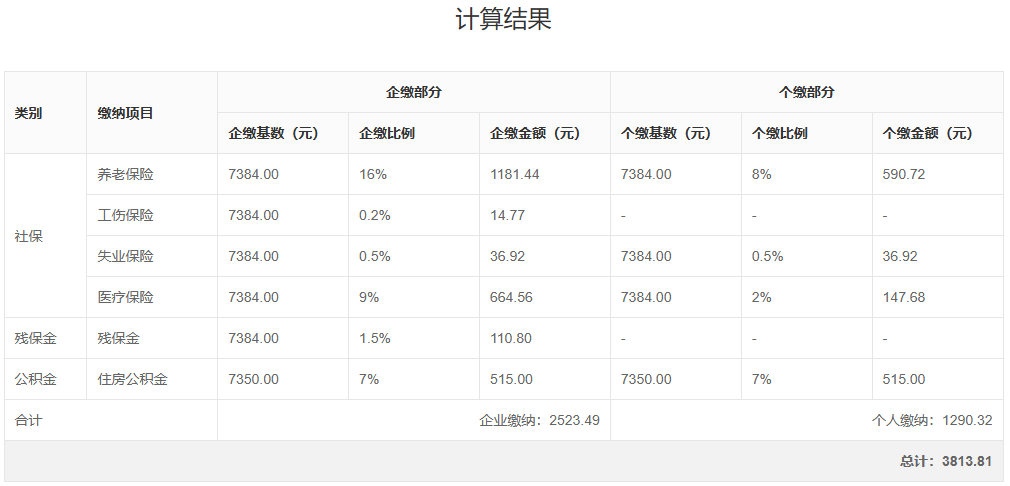Select the 16% 企缴比例 for 养老保险

pos(373,174)
